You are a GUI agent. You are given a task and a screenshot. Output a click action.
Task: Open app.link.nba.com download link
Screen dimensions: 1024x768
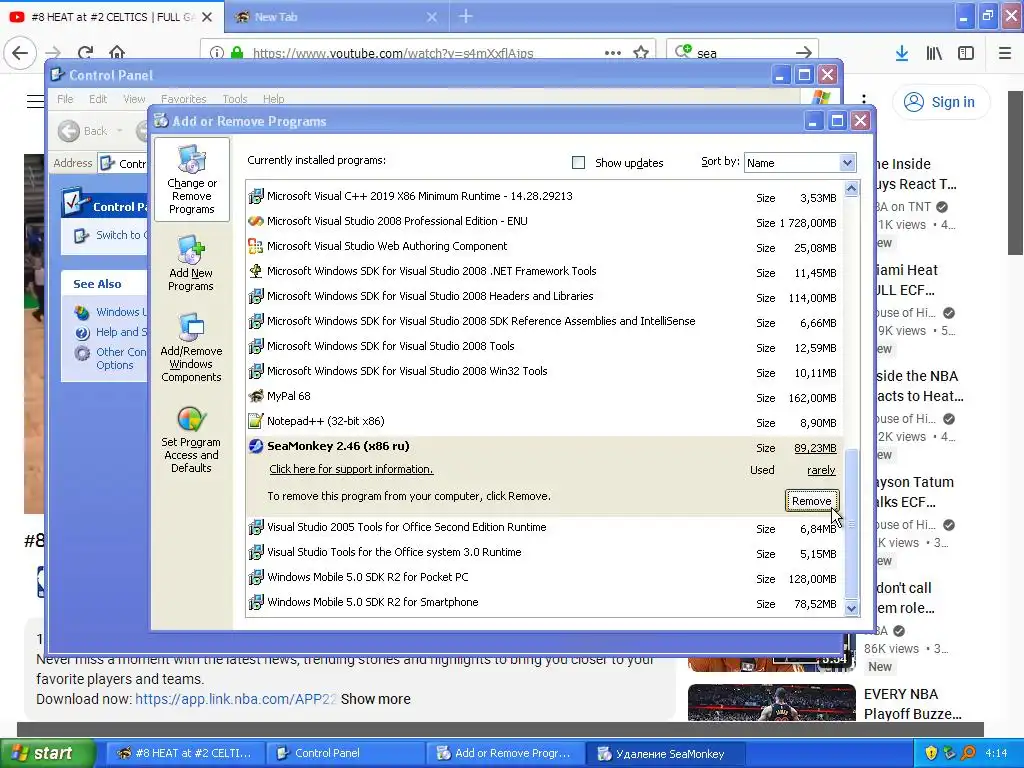coord(235,699)
